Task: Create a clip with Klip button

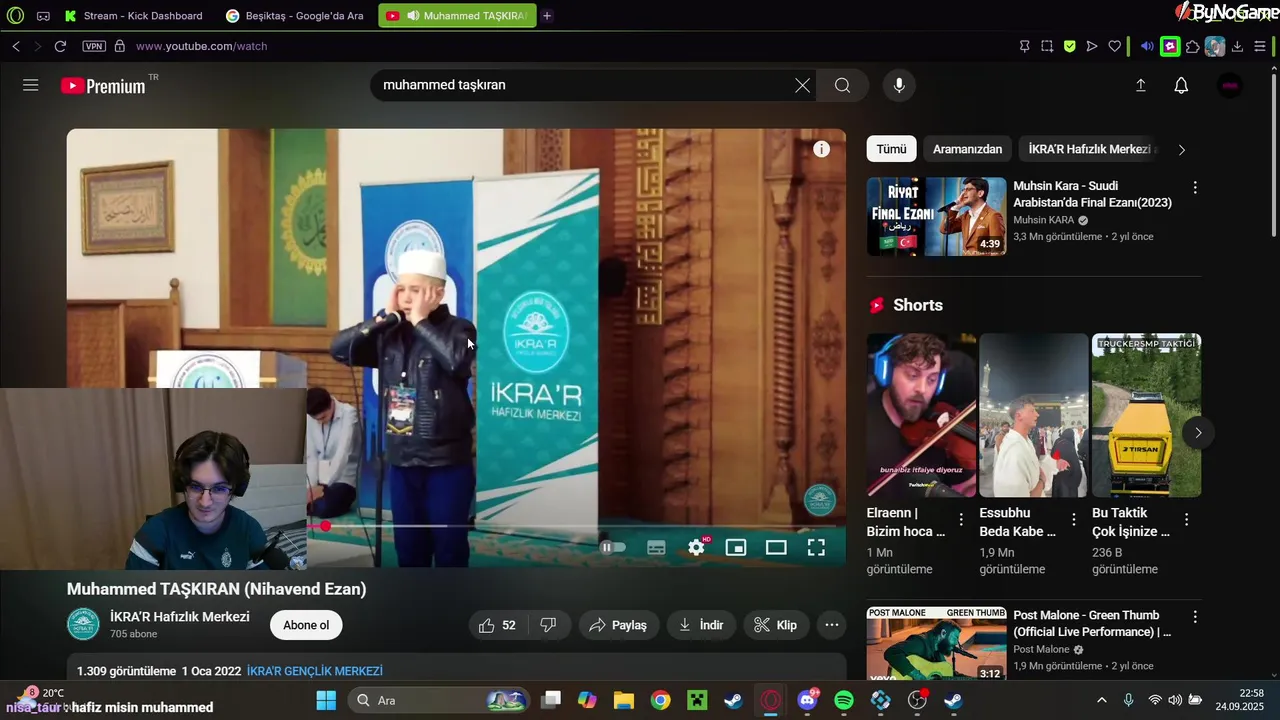Action: pos(776,625)
